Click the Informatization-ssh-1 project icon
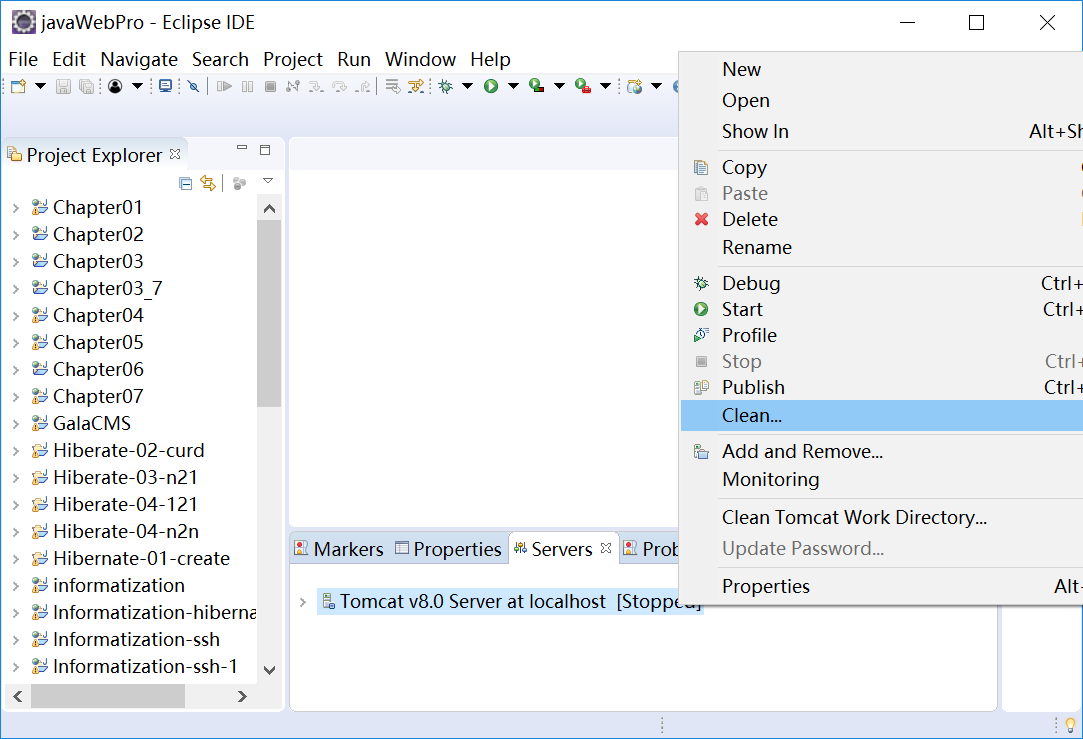The width and height of the screenshot is (1083, 739). tap(39, 666)
